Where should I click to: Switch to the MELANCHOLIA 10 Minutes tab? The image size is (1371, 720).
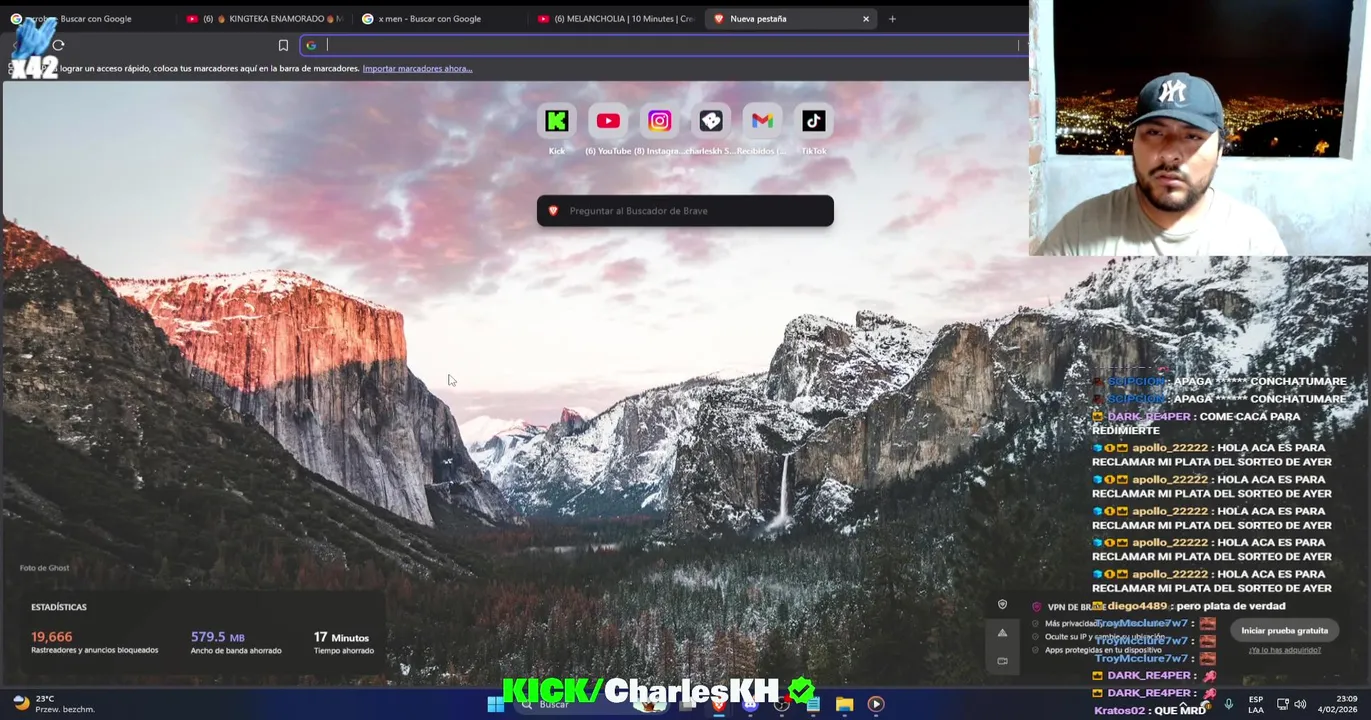coord(616,18)
